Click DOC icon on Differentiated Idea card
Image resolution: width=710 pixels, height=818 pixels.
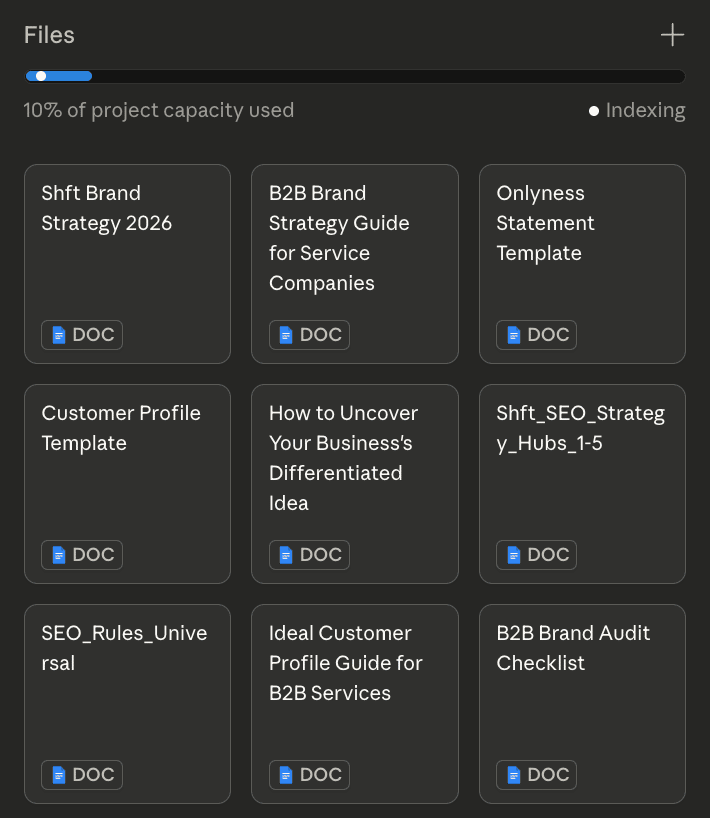[x=286, y=555]
